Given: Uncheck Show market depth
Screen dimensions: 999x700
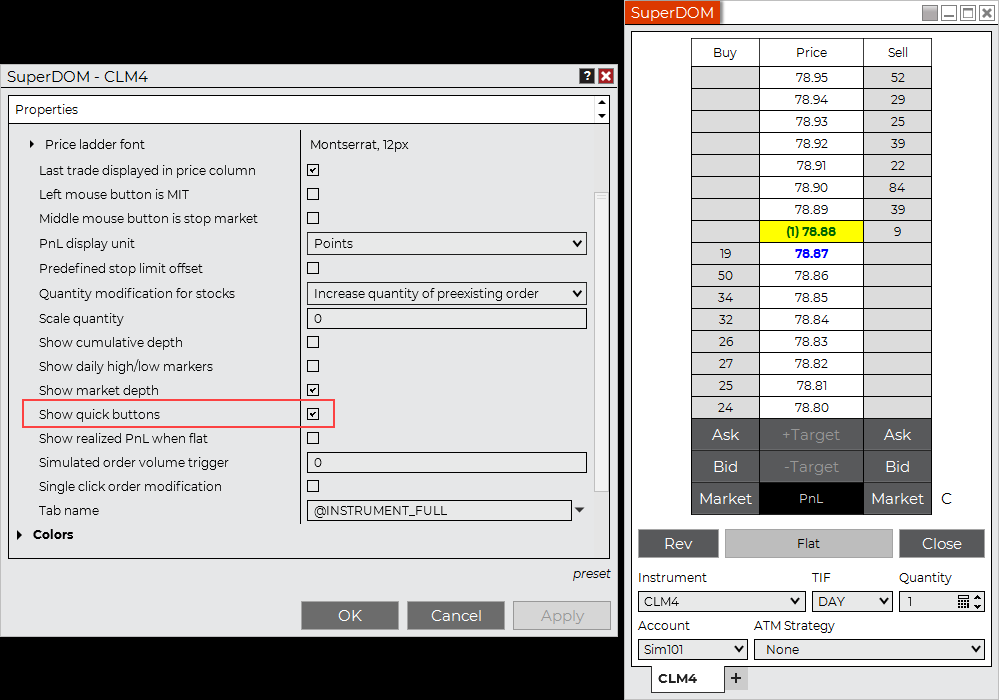Looking at the screenshot, I should [x=313, y=390].
